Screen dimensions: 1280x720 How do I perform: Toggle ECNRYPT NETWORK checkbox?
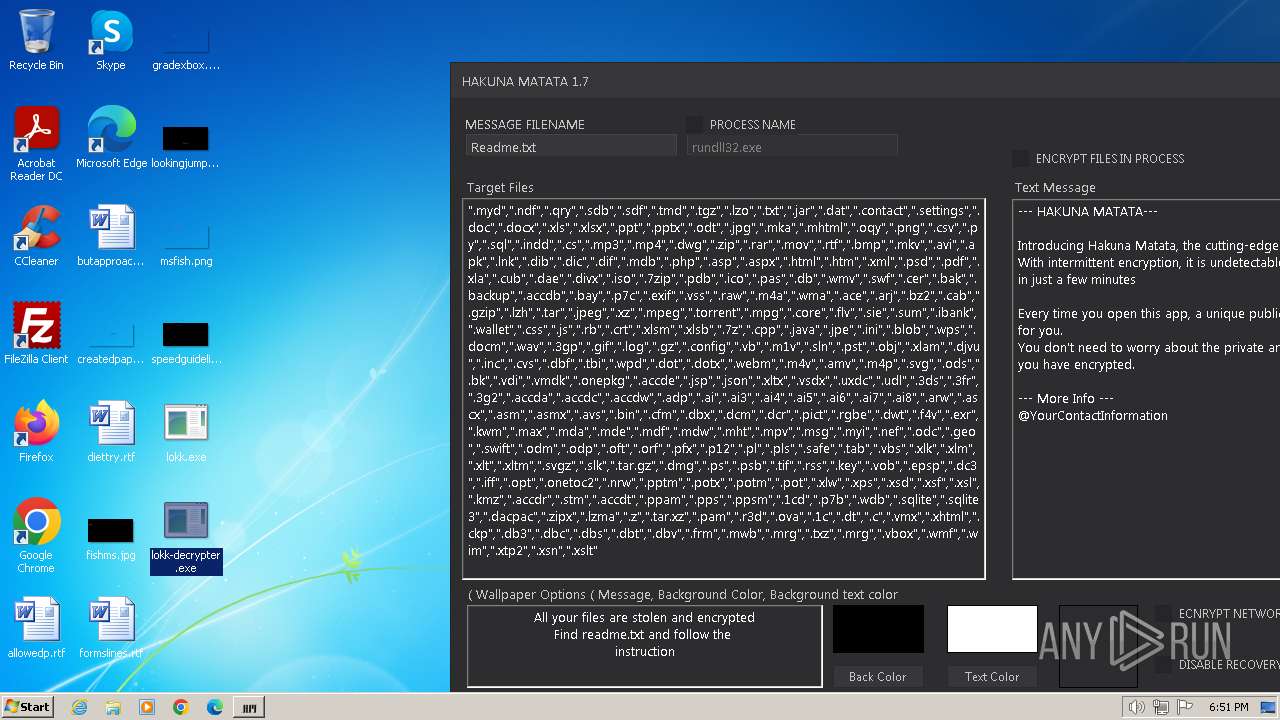tap(1163, 613)
